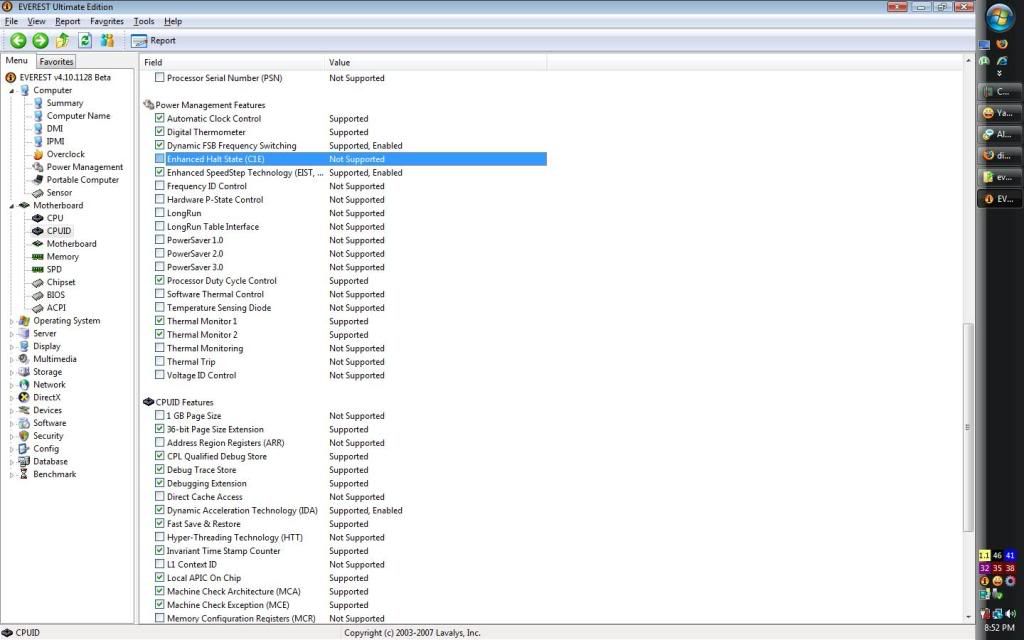Expand the Operating System tree node
Image resolution: width=1024 pixels, height=640 pixels.
[11, 321]
